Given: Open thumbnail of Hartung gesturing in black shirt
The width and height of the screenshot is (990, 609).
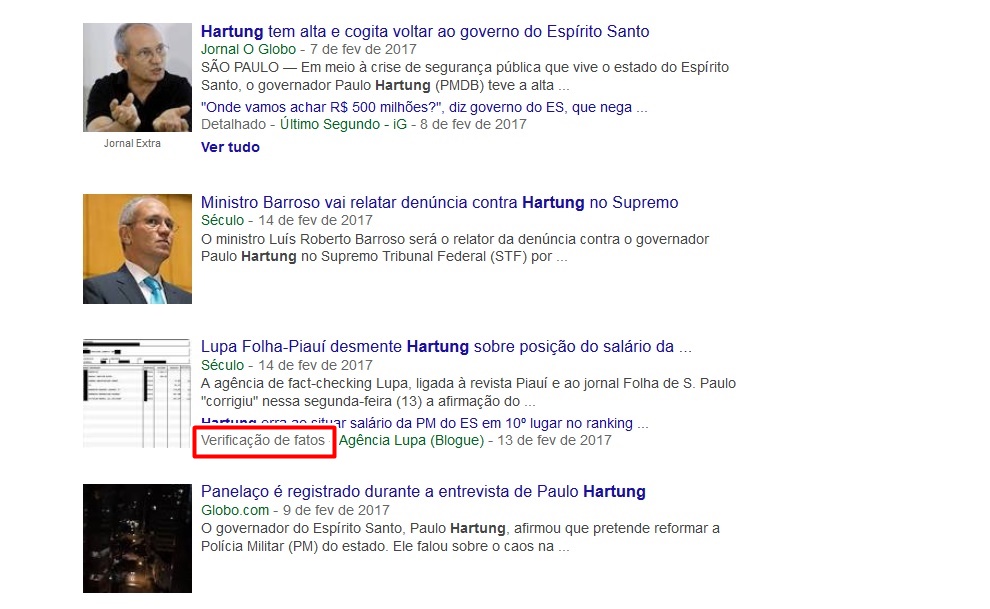Looking at the screenshot, I should pos(137,78).
